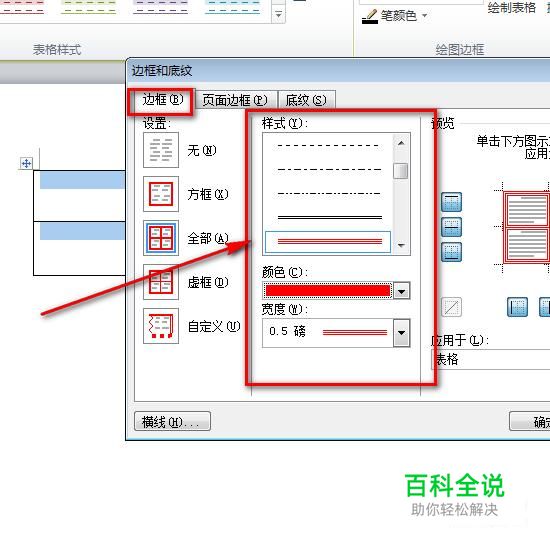Pick the 全部 (All) border setting icon
Image resolution: width=550 pixels, height=550 pixels.
click(161, 238)
